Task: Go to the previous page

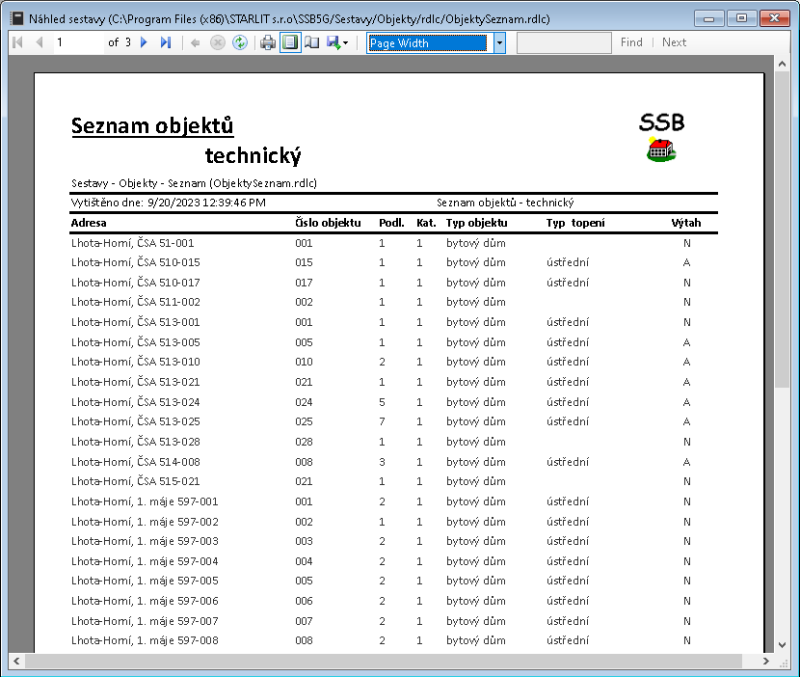Action: 38,42
